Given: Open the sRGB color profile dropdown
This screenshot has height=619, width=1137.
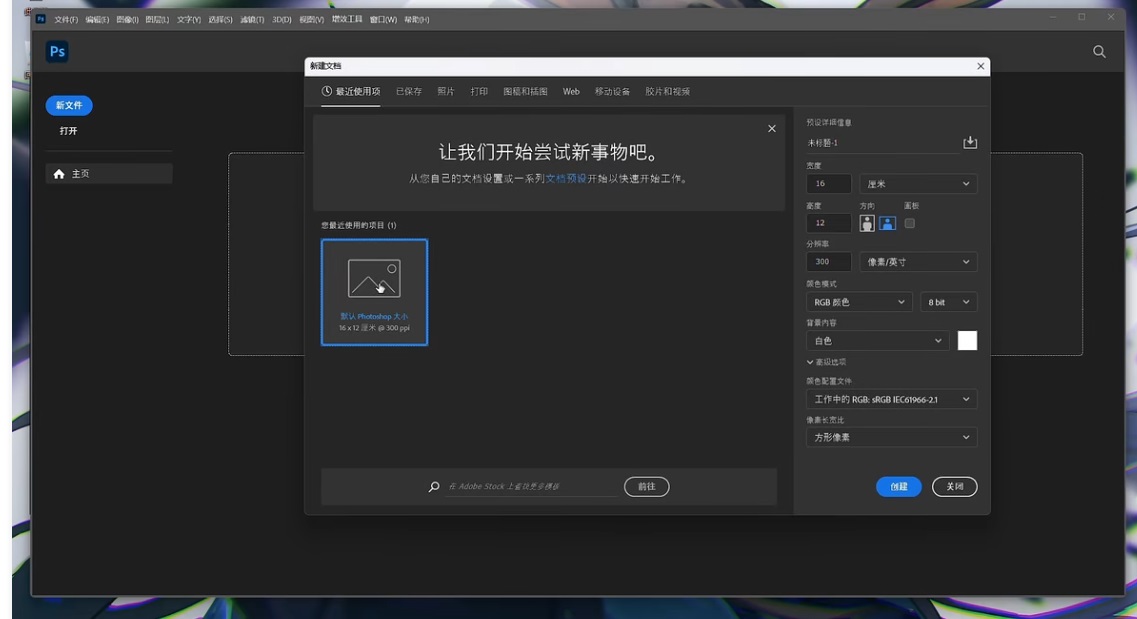Looking at the screenshot, I should [891, 399].
